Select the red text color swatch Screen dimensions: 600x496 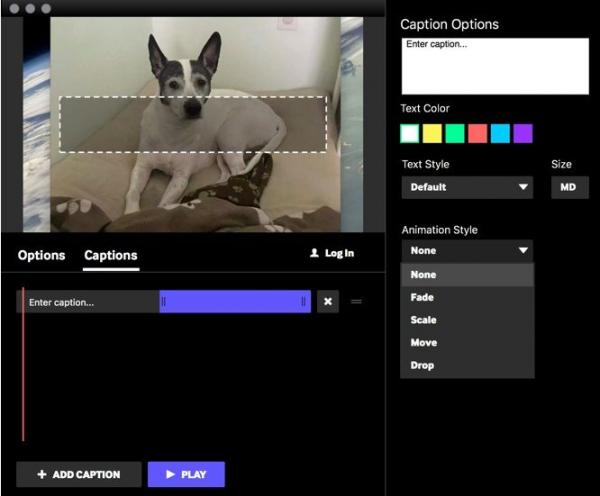pos(478,133)
